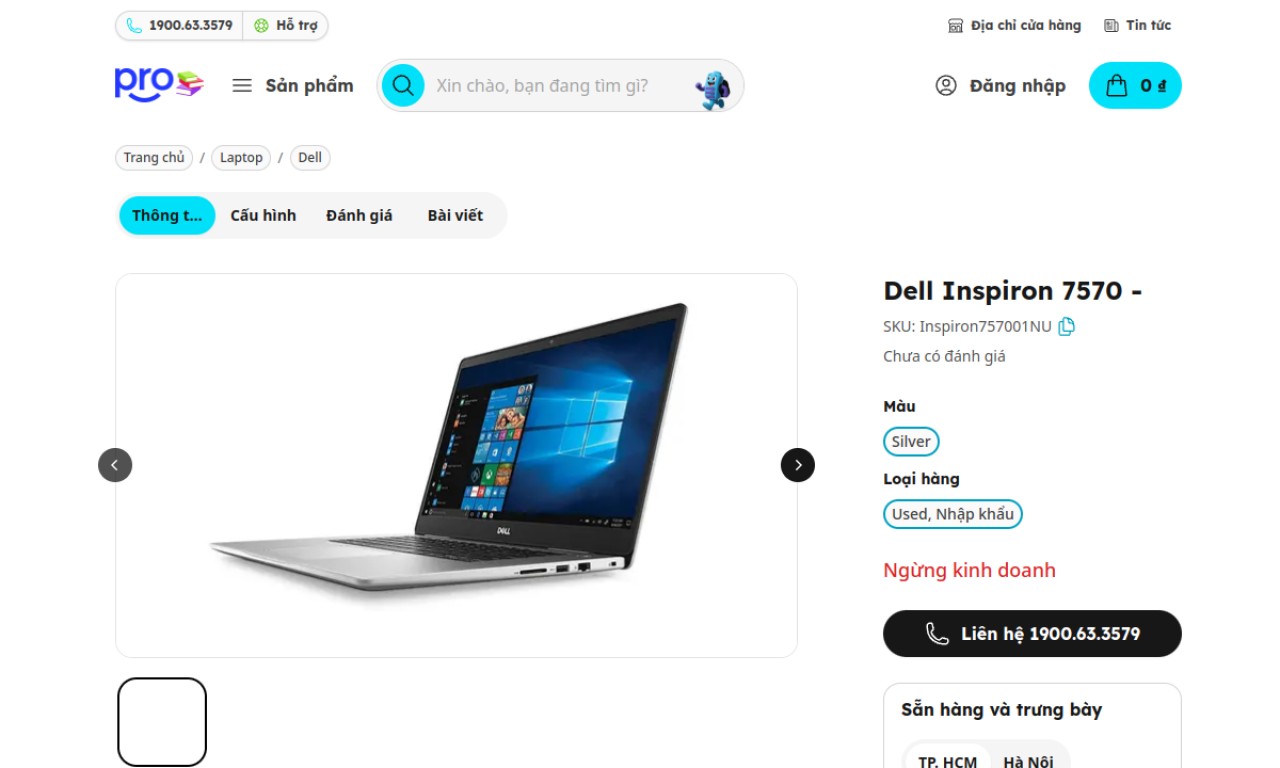
Task: Show next product image arrow
Action: pyautogui.click(x=798, y=465)
